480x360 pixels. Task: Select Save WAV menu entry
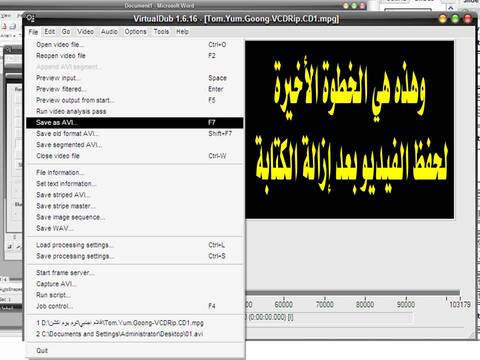(x=135, y=228)
